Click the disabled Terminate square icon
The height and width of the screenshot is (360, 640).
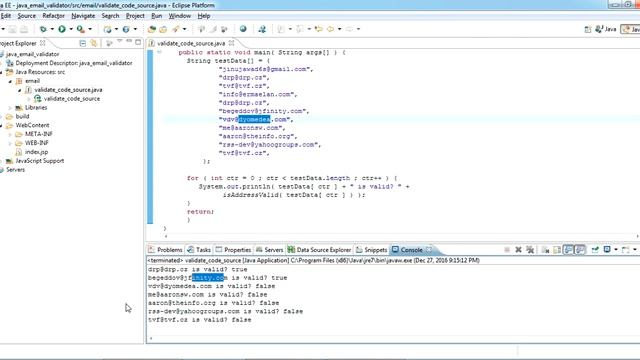click(507, 249)
